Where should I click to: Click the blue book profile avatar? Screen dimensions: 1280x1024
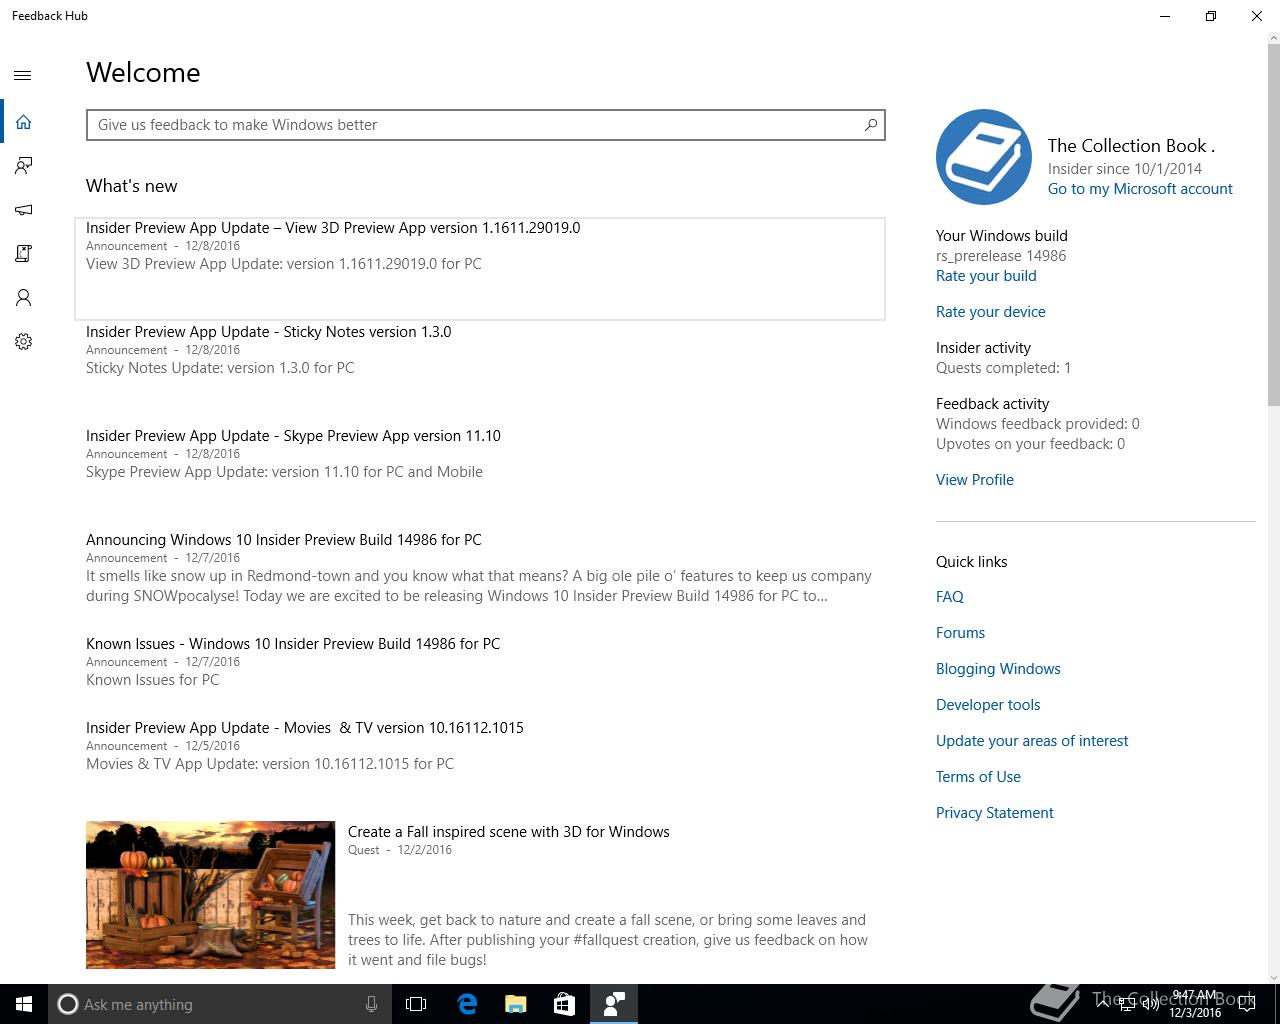984,157
